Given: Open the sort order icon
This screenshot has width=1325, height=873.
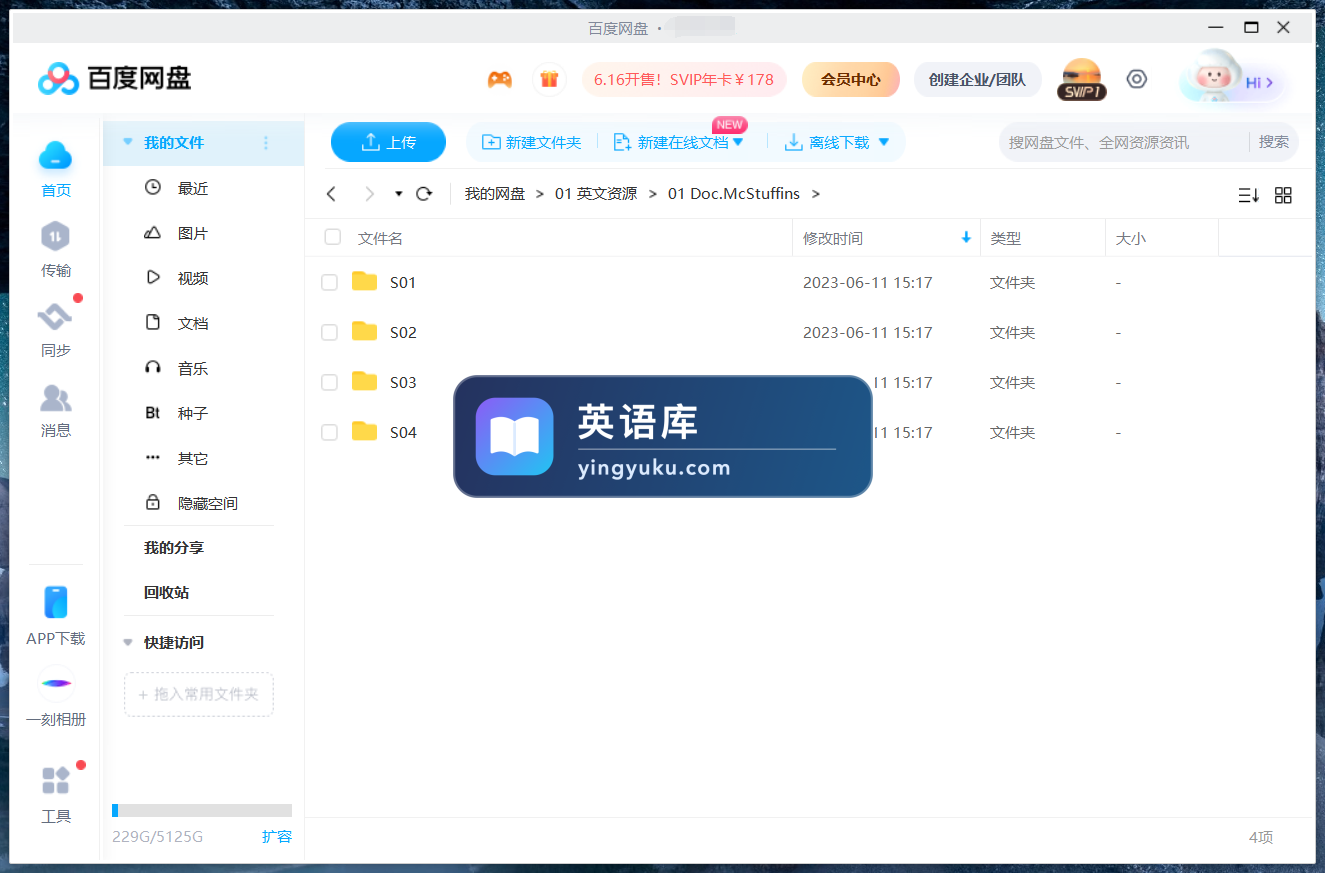Looking at the screenshot, I should tap(1248, 196).
